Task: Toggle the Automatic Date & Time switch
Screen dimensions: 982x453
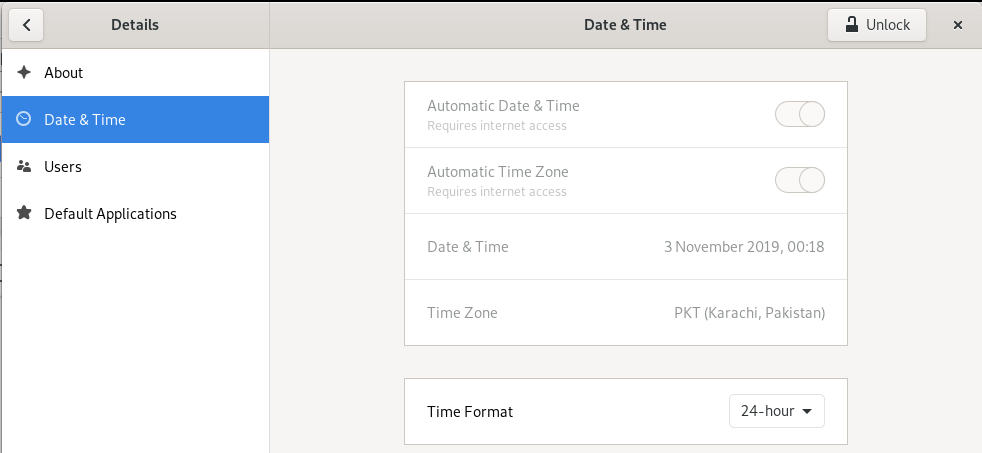Action: pyautogui.click(x=799, y=114)
